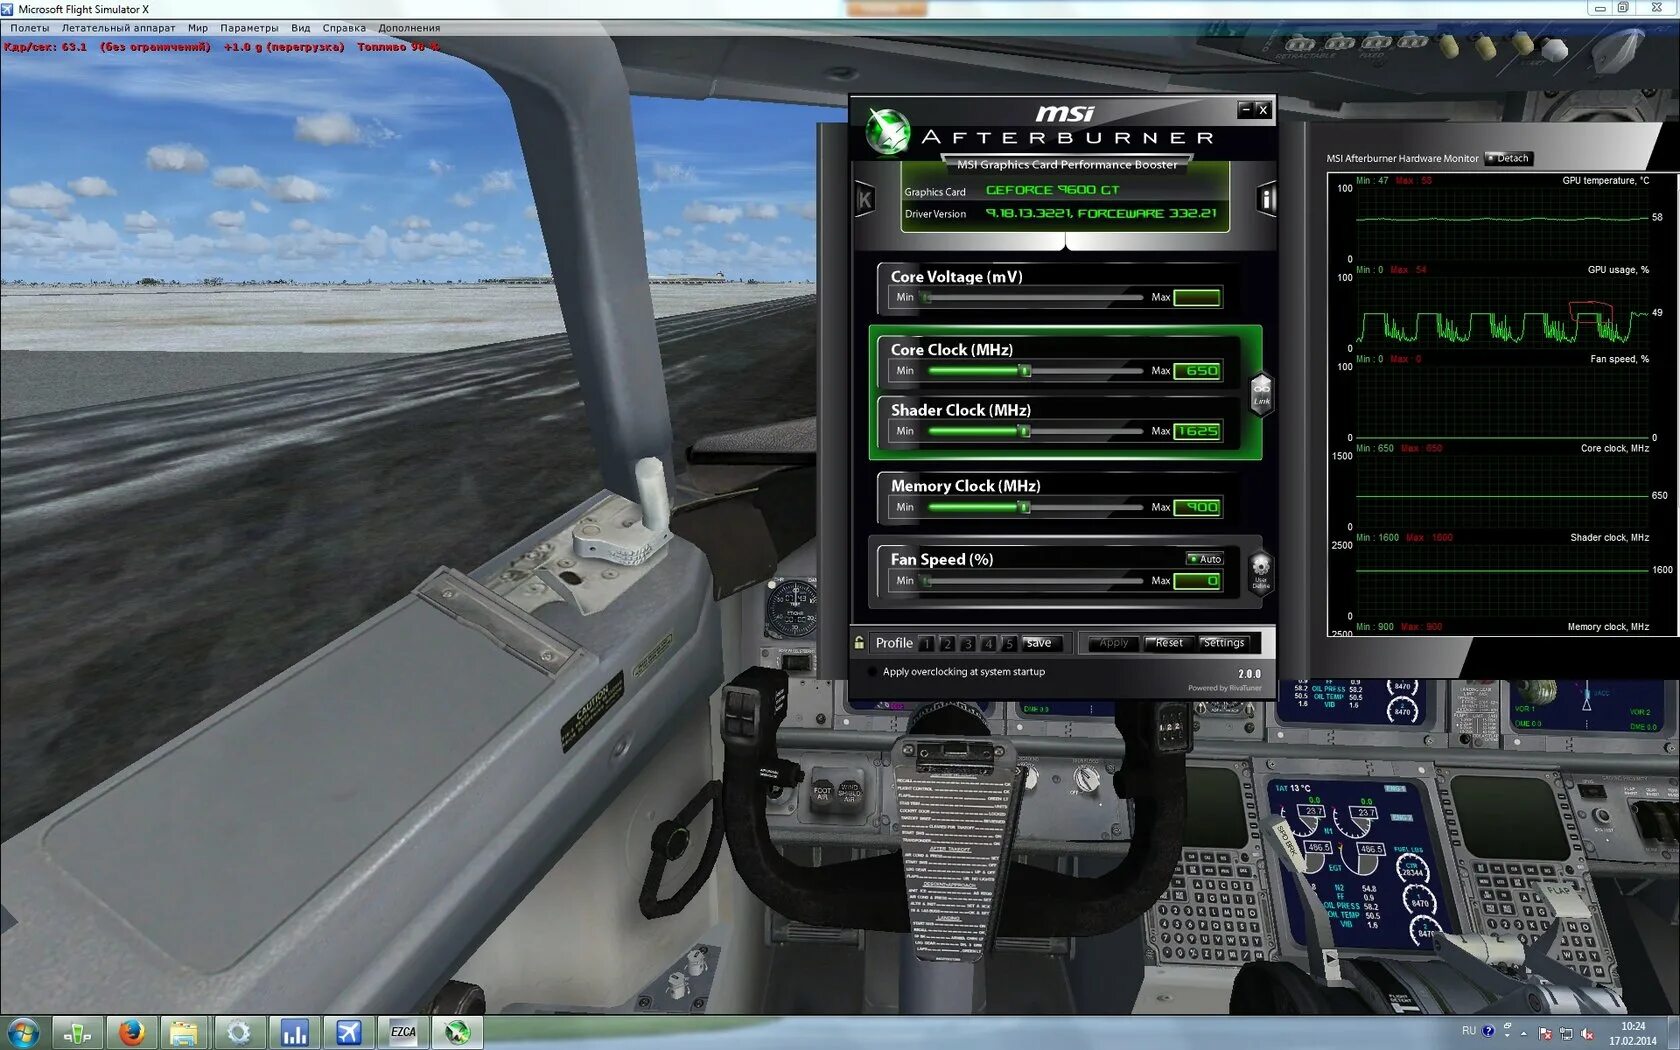Toggle the Link clocks button
Screen dimensions: 1680x1050
pyautogui.click(x=1262, y=392)
